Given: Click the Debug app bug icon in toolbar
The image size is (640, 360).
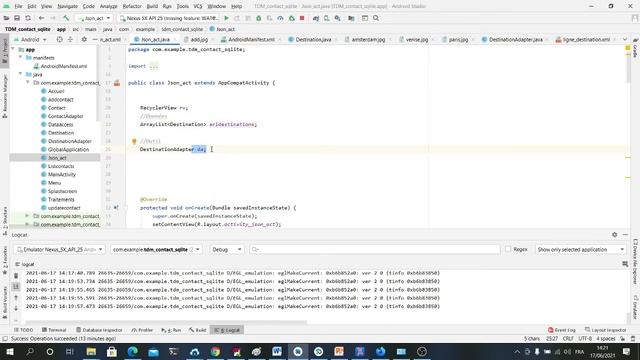Looking at the screenshot, I should click(x=258, y=18).
